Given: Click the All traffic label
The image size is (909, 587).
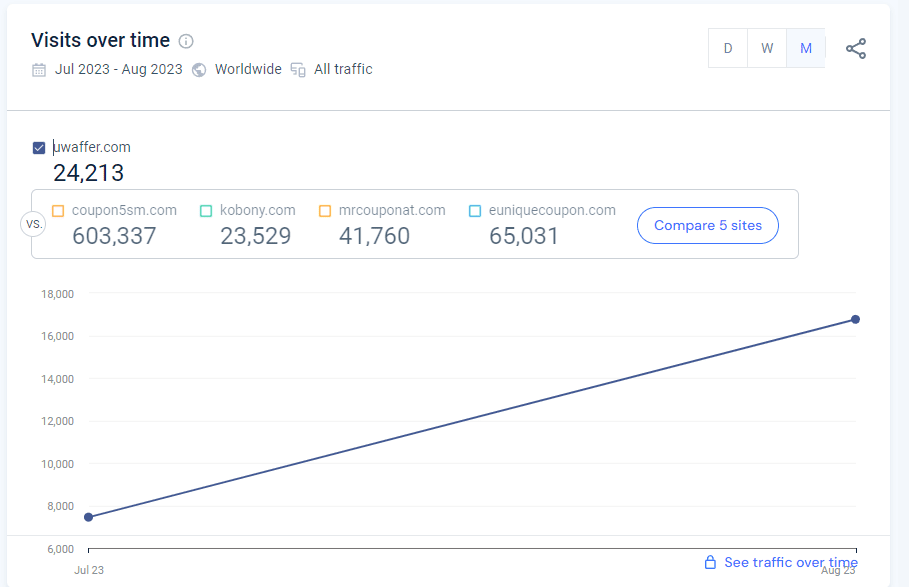Looking at the screenshot, I should 343,70.
